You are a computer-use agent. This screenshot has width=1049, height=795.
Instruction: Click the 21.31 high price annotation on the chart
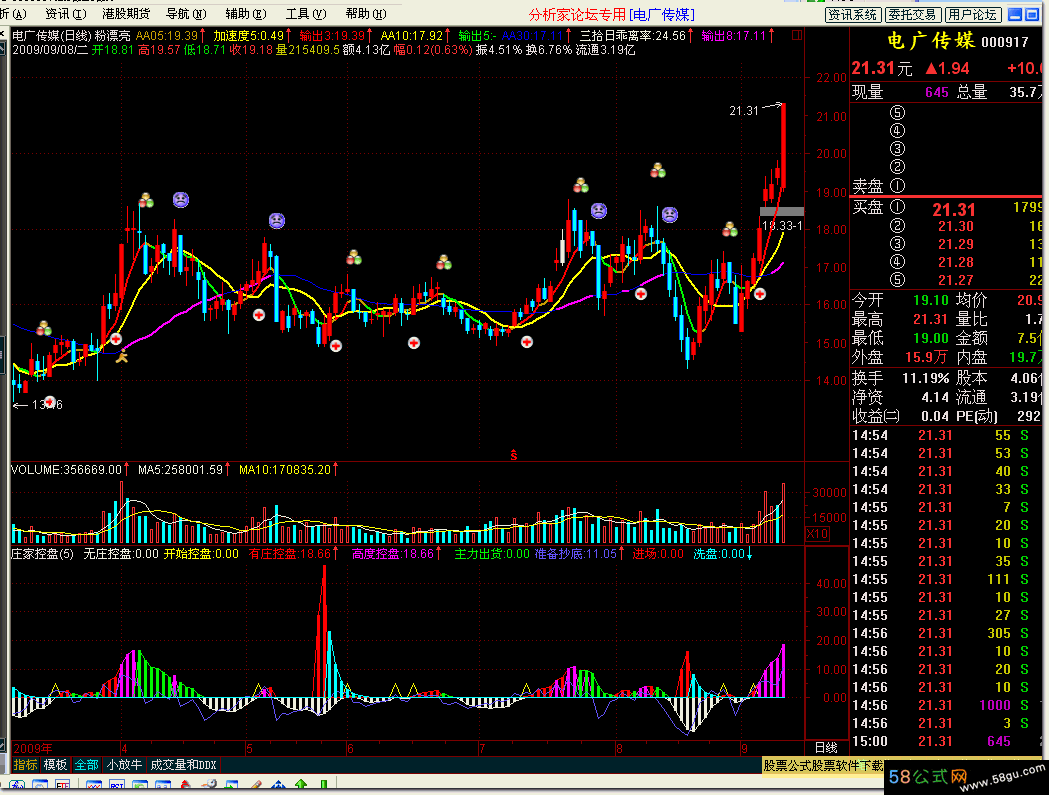(x=744, y=110)
